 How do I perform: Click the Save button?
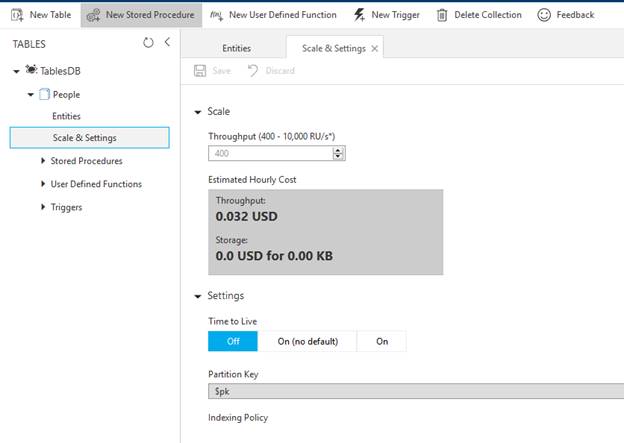212,71
